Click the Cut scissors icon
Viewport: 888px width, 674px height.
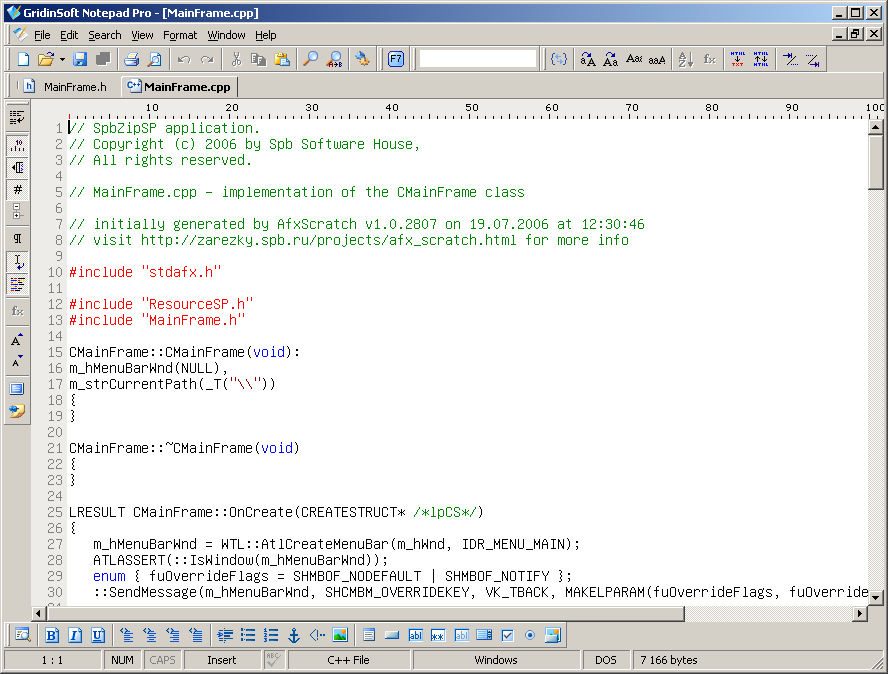236,60
